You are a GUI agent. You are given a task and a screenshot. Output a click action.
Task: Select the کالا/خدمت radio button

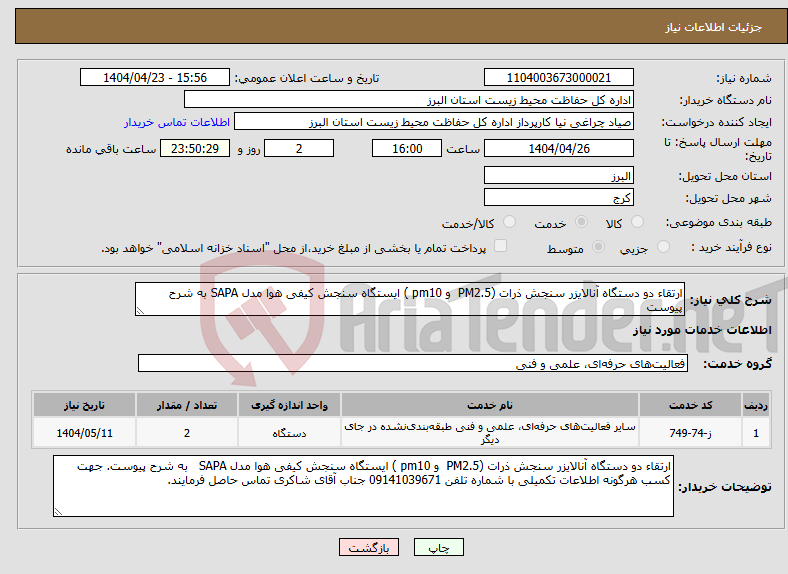[510, 222]
